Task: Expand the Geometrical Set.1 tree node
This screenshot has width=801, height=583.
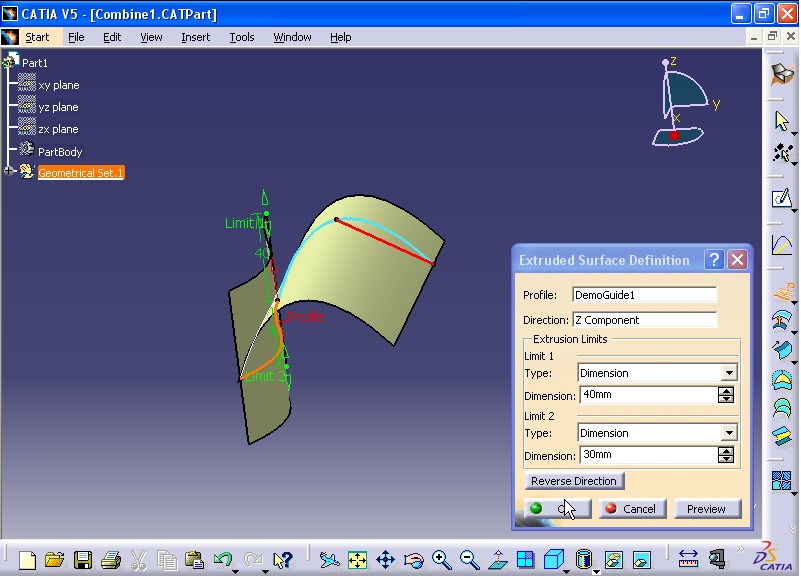Action: click(9, 171)
